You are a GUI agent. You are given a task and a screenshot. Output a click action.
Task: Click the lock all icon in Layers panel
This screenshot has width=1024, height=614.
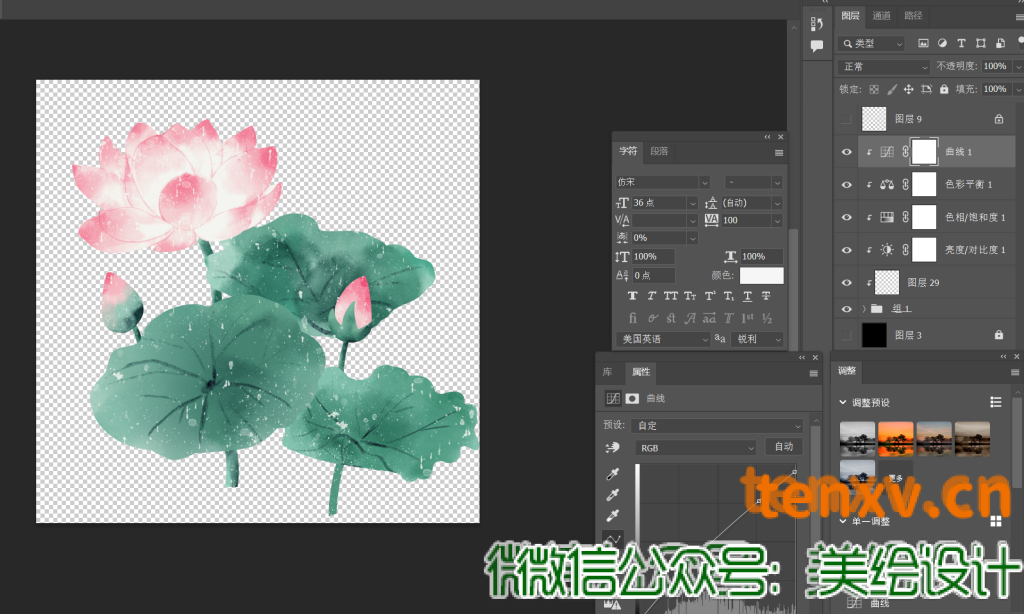point(946,89)
